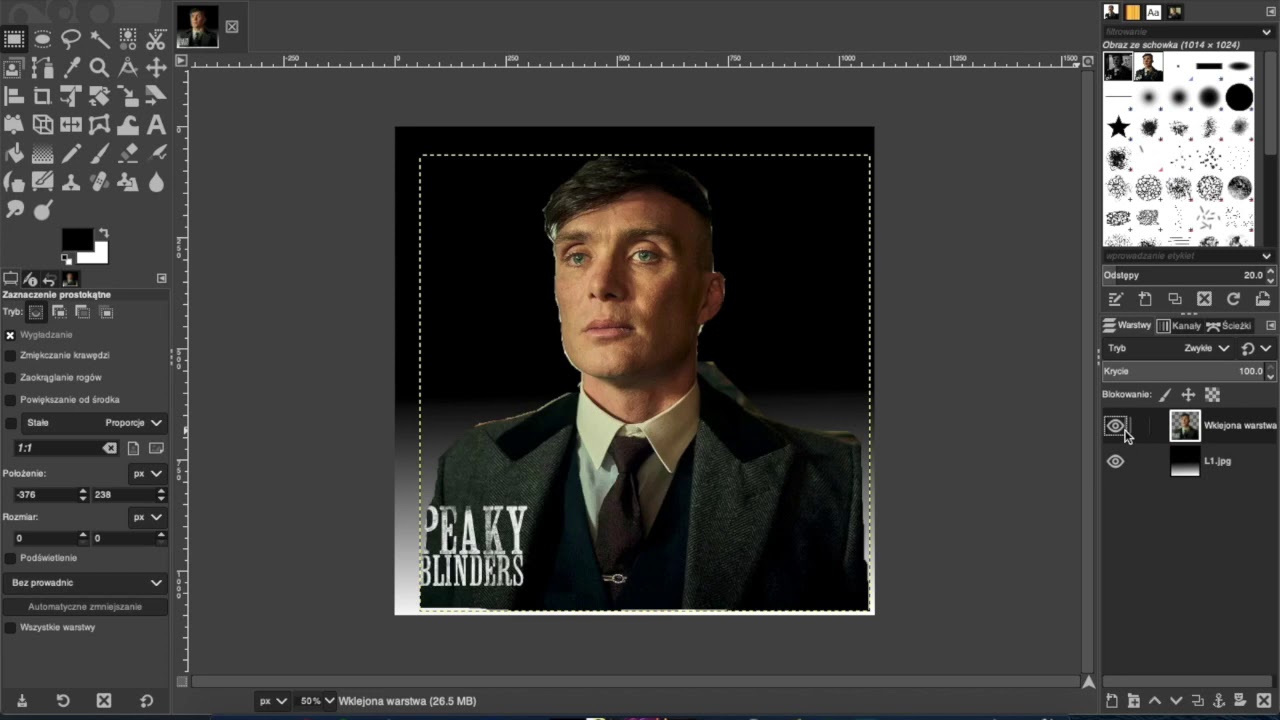The width and height of the screenshot is (1280, 720).
Task: Open the Proporcje dropdown
Action: tap(134, 423)
